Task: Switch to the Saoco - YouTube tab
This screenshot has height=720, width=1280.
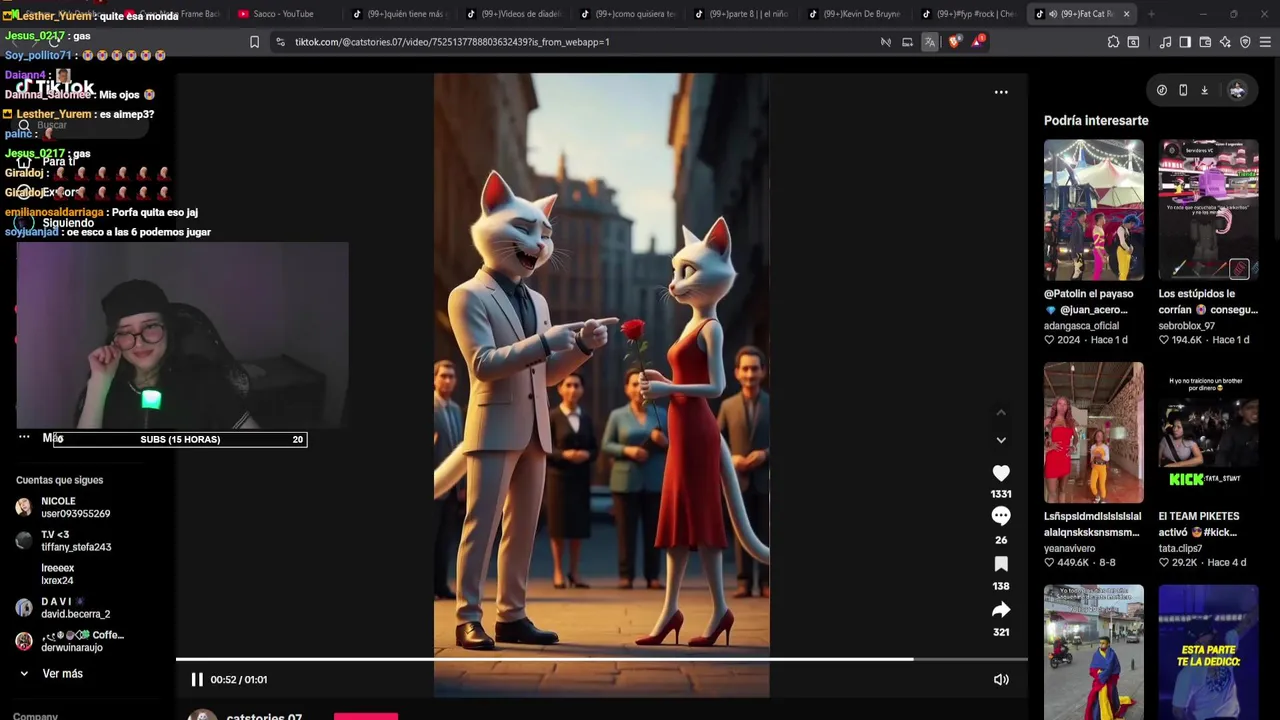Action: click(283, 14)
